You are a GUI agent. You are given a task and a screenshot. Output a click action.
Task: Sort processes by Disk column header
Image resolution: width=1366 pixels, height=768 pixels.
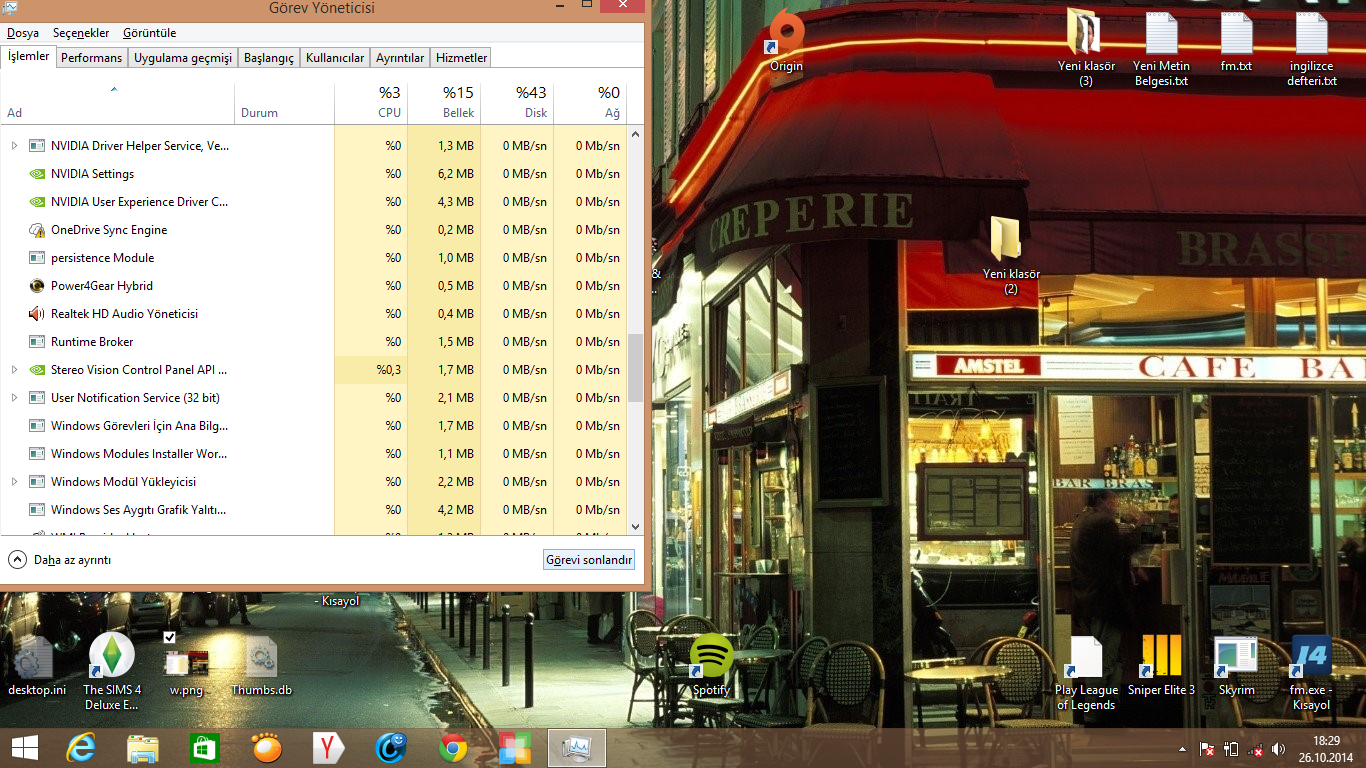pyautogui.click(x=517, y=103)
